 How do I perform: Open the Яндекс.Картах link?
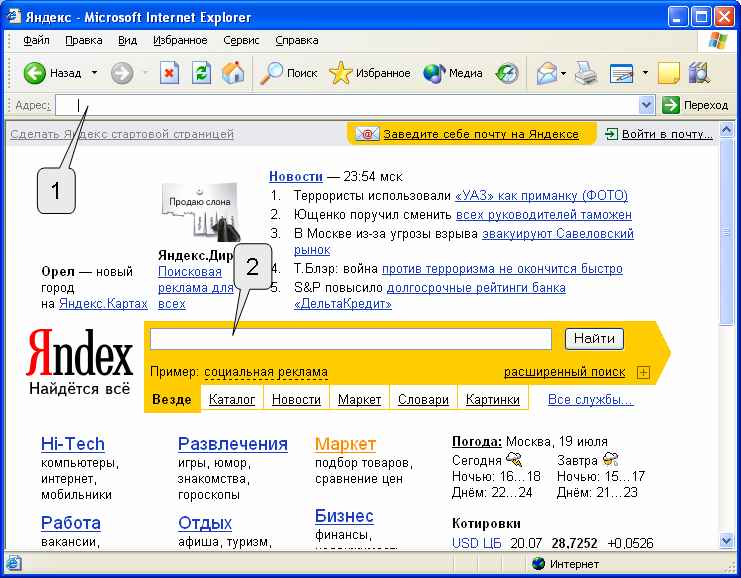coord(103,303)
